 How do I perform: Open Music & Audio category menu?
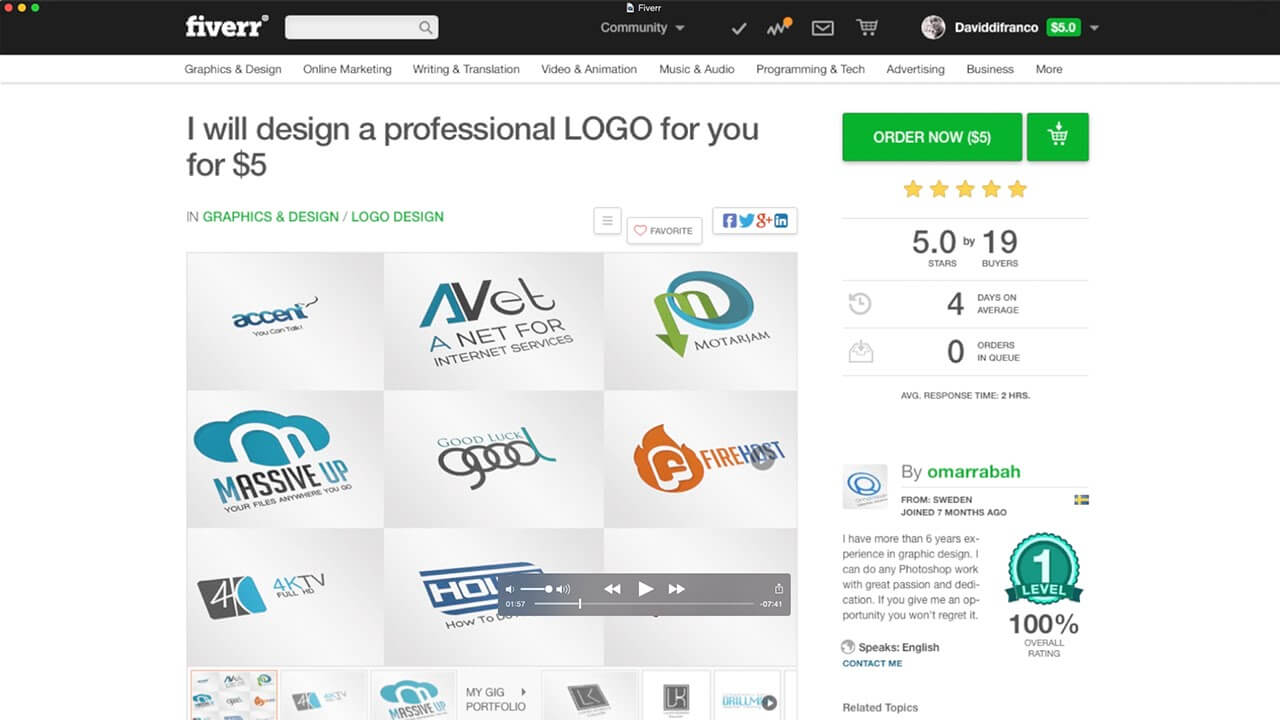pyautogui.click(x=697, y=69)
